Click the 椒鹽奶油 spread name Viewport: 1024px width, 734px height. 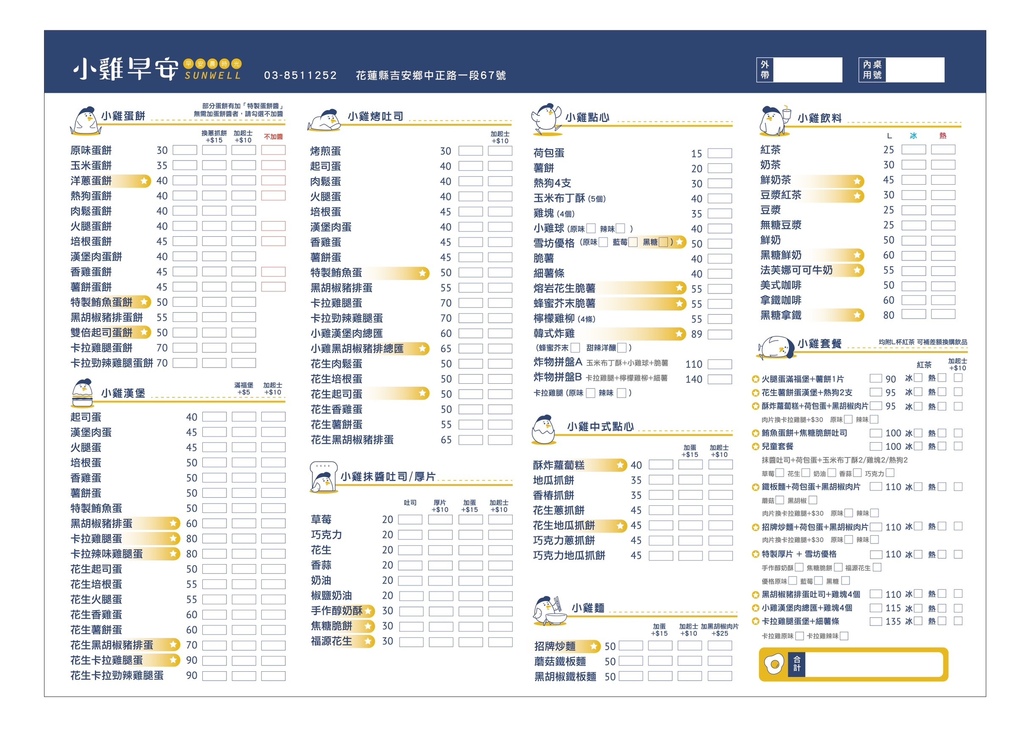[x=331, y=596]
